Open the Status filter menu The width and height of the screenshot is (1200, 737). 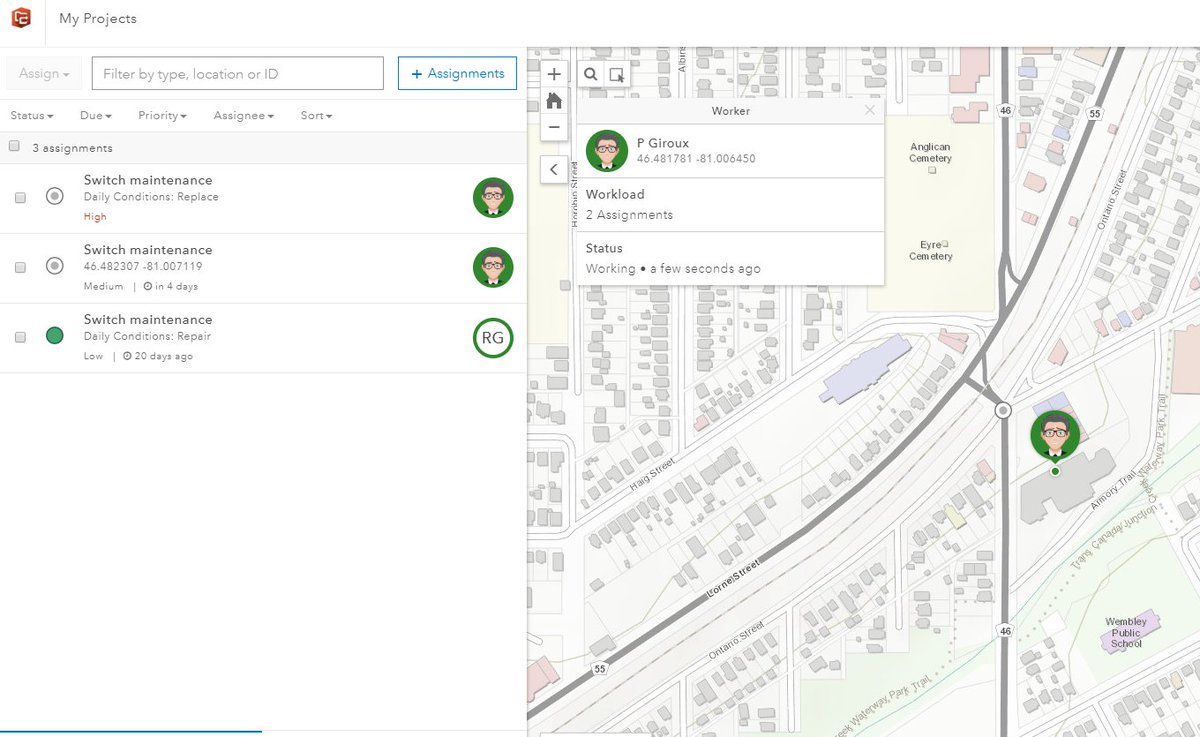[x=31, y=115]
